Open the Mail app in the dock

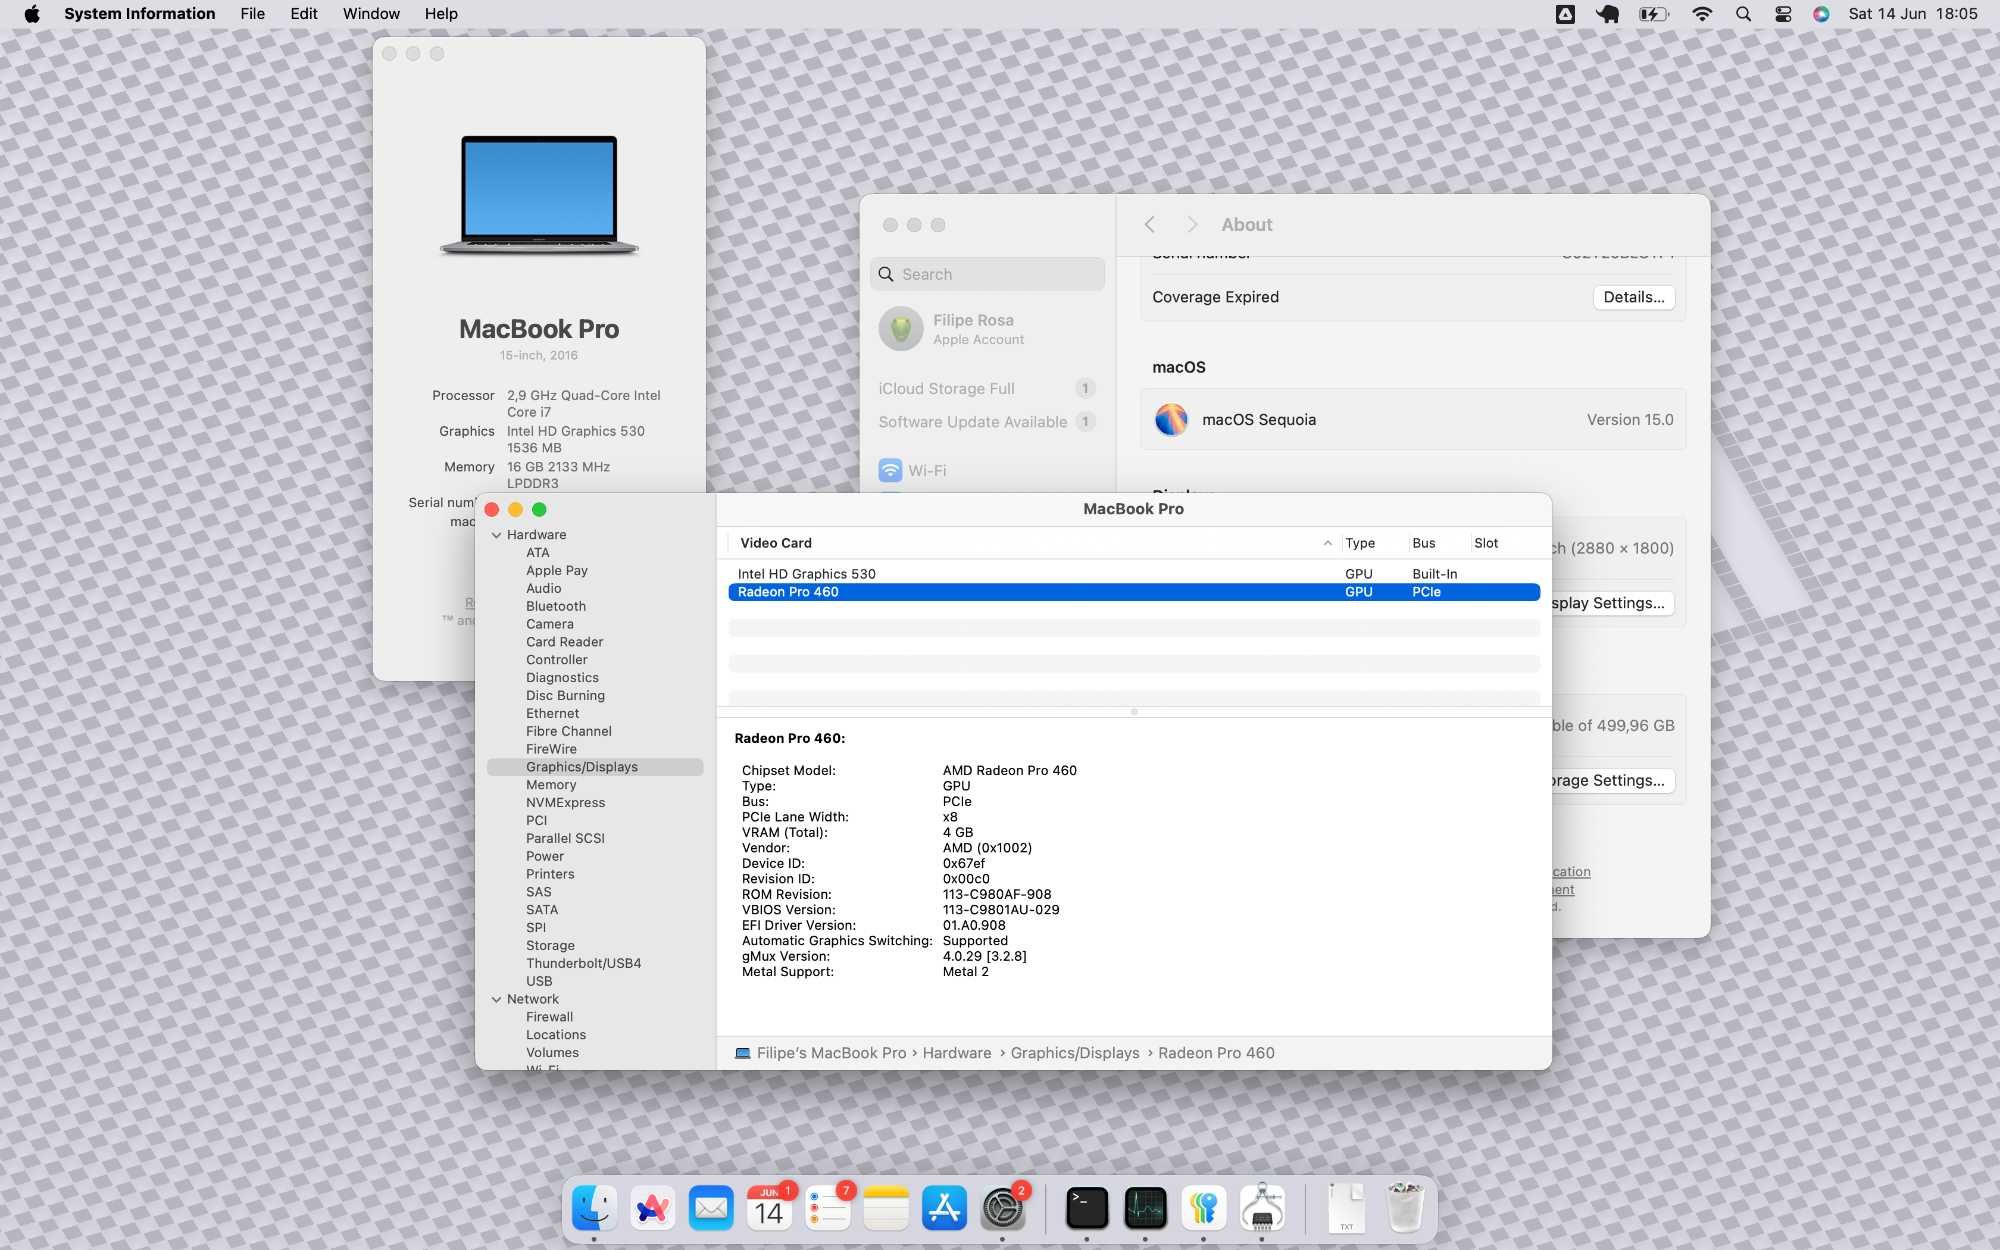[711, 1208]
